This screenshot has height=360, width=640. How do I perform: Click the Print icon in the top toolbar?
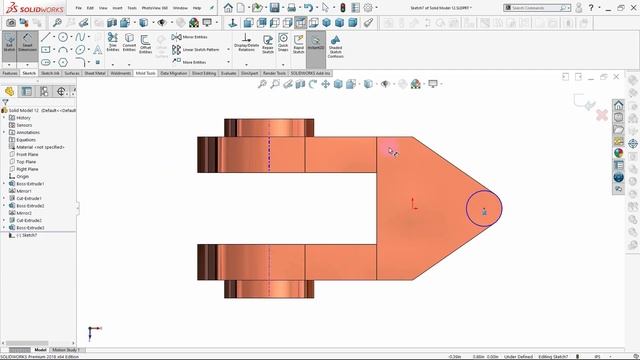(x=291, y=7)
